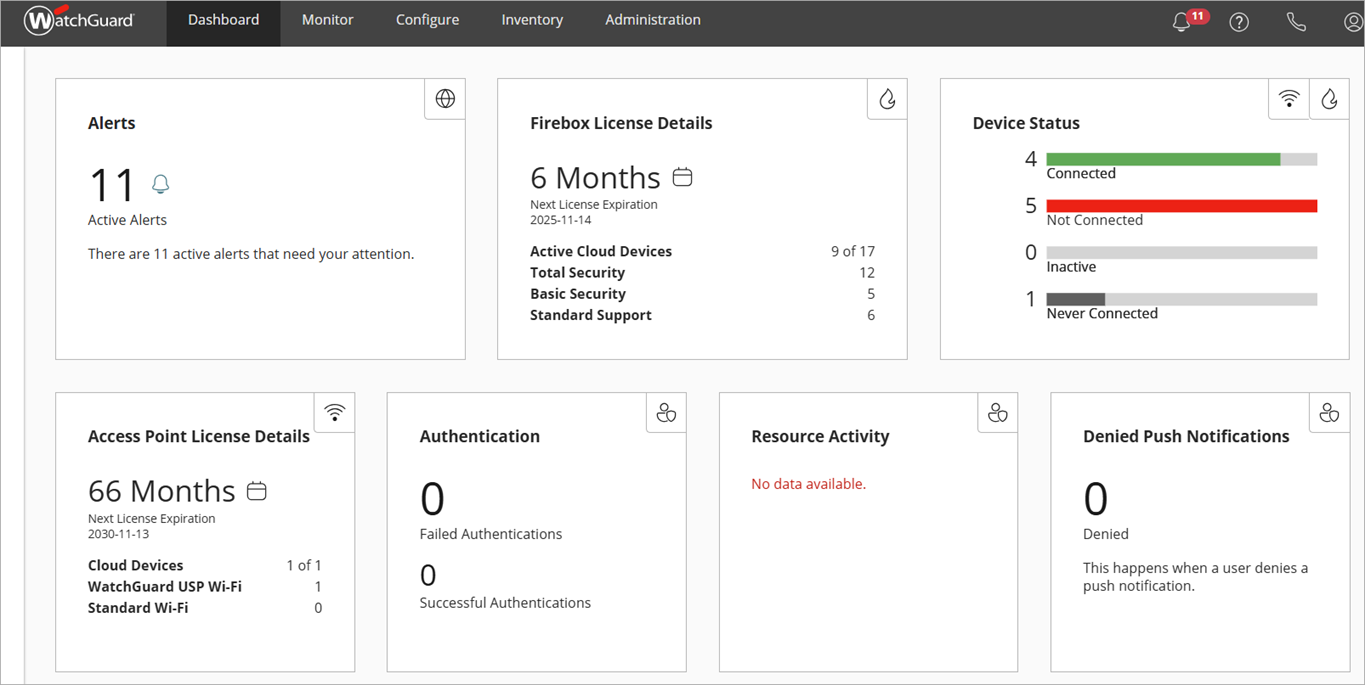Click the green Connected status bar
This screenshot has width=1365, height=685.
tap(1162, 158)
